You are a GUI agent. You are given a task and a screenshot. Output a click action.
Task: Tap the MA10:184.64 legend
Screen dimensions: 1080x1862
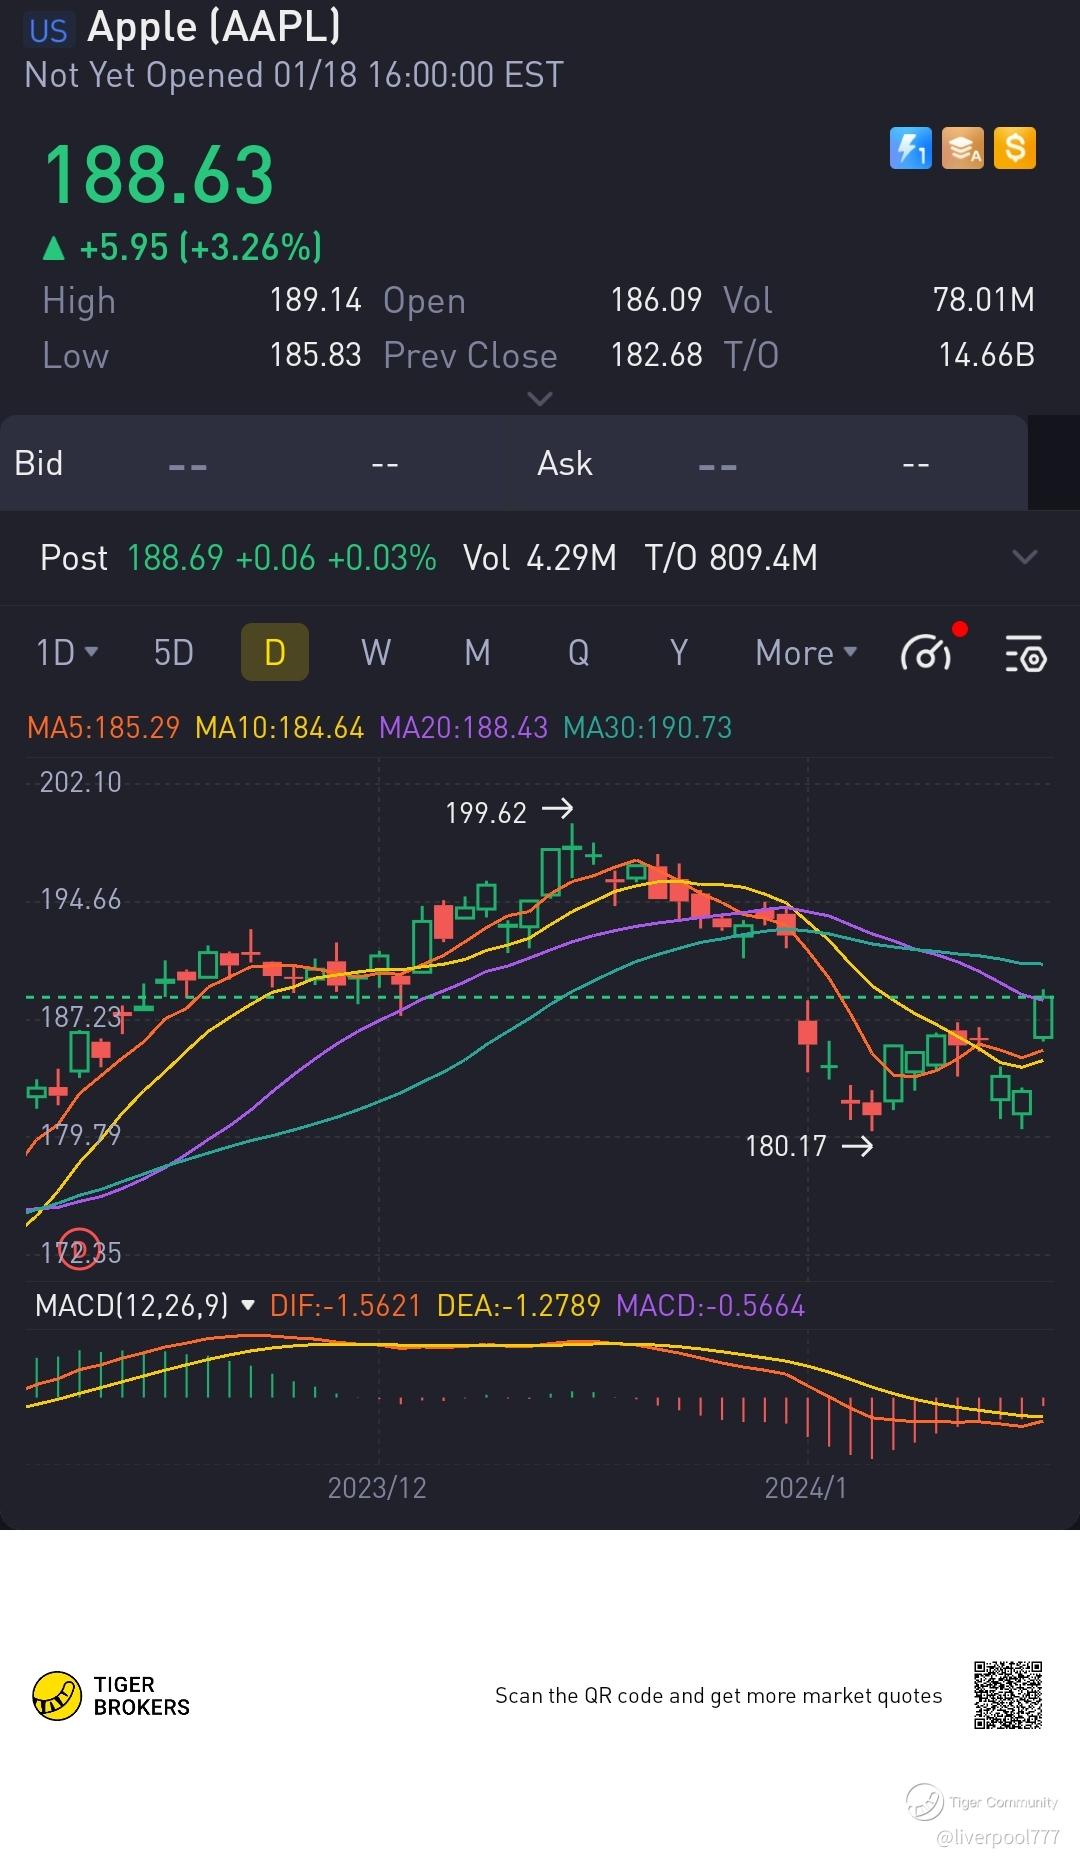[x=279, y=727]
